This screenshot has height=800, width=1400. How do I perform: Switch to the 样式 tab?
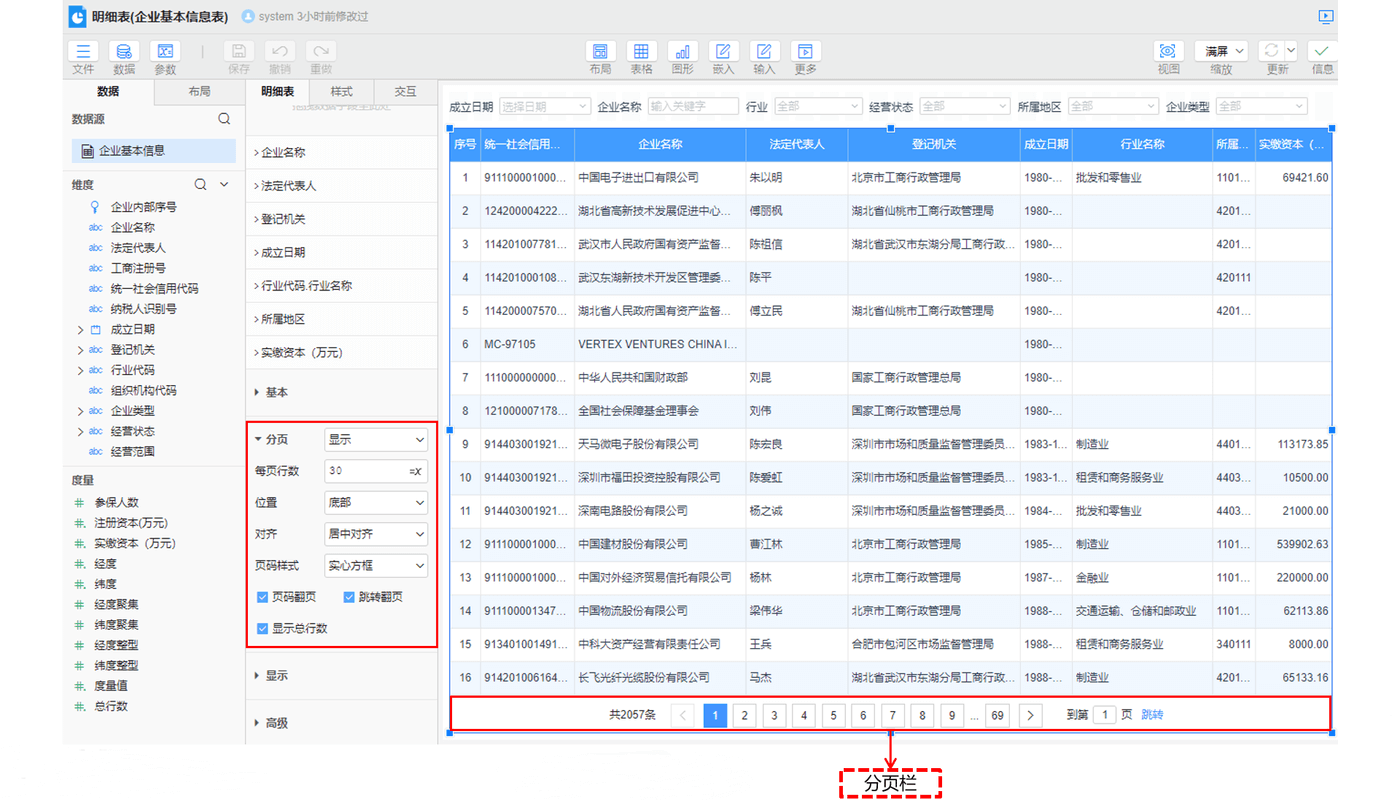click(x=341, y=91)
